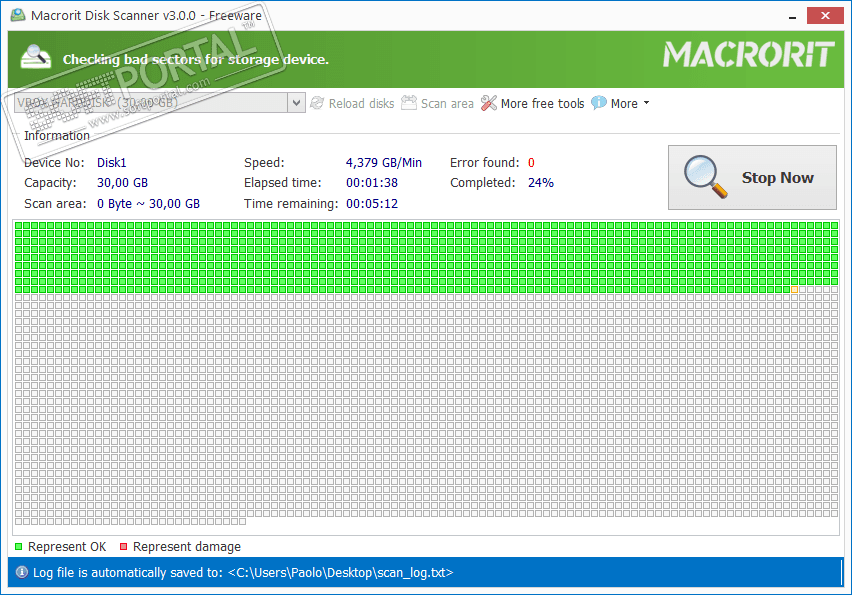Viewport: 852px width, 595px height.
Task: Click the Information group label
Action: point(57,135)
